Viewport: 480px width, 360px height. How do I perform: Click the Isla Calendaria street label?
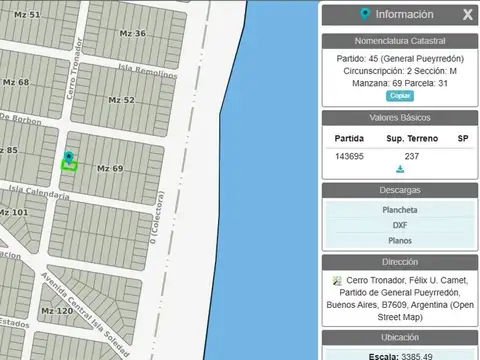pyautogui.click(x=39, y=192)
